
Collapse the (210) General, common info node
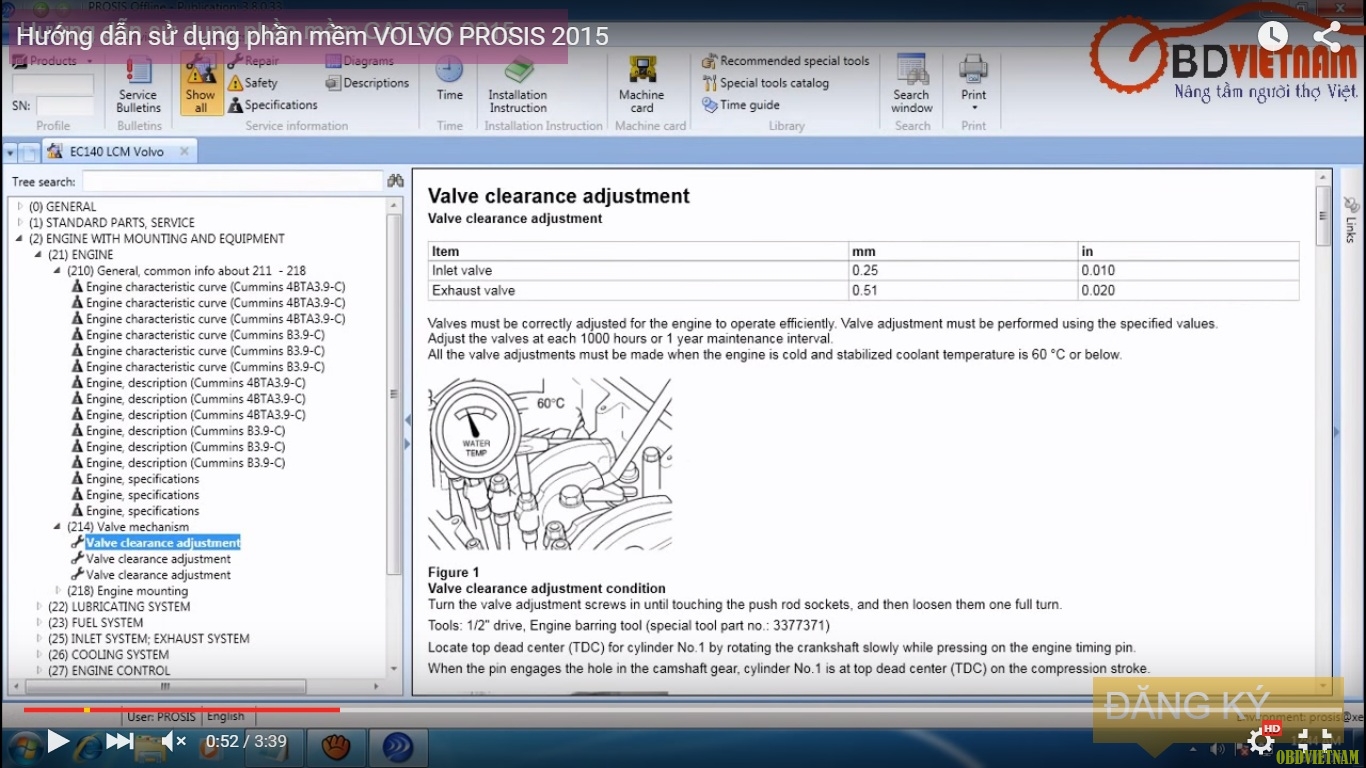coord(57,271)
